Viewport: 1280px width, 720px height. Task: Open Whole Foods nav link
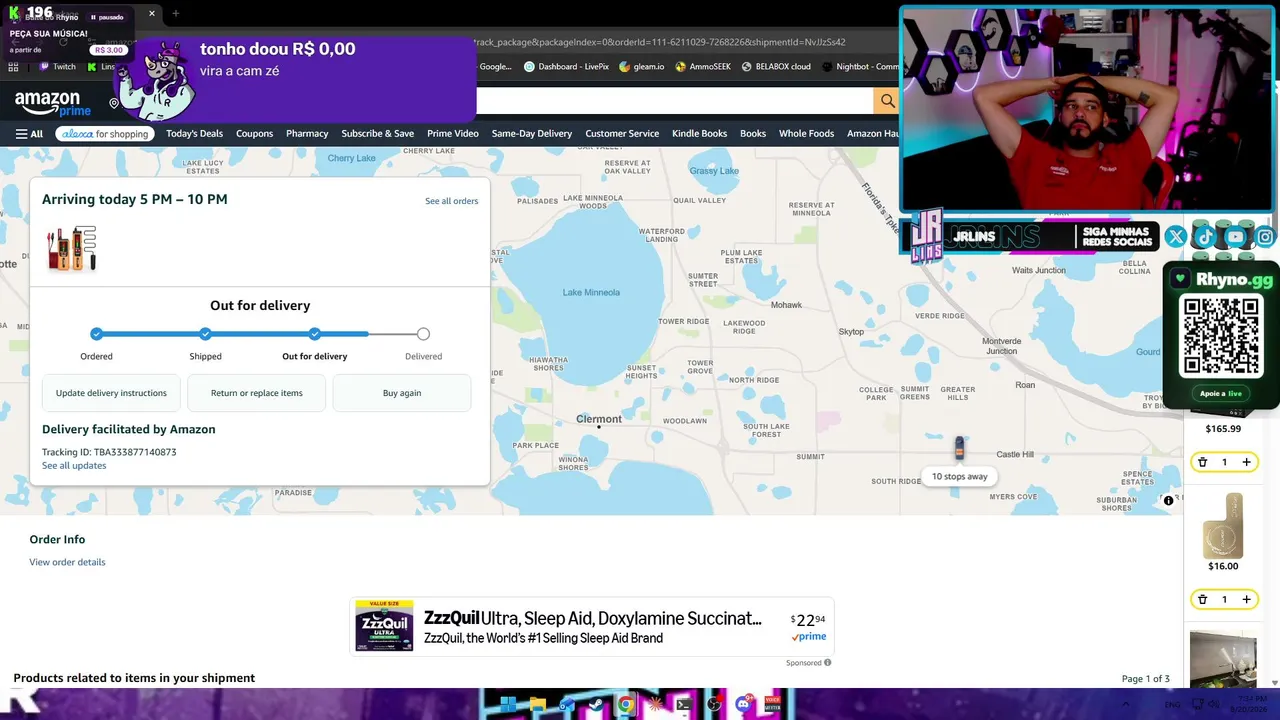click(x=806, y=134)
